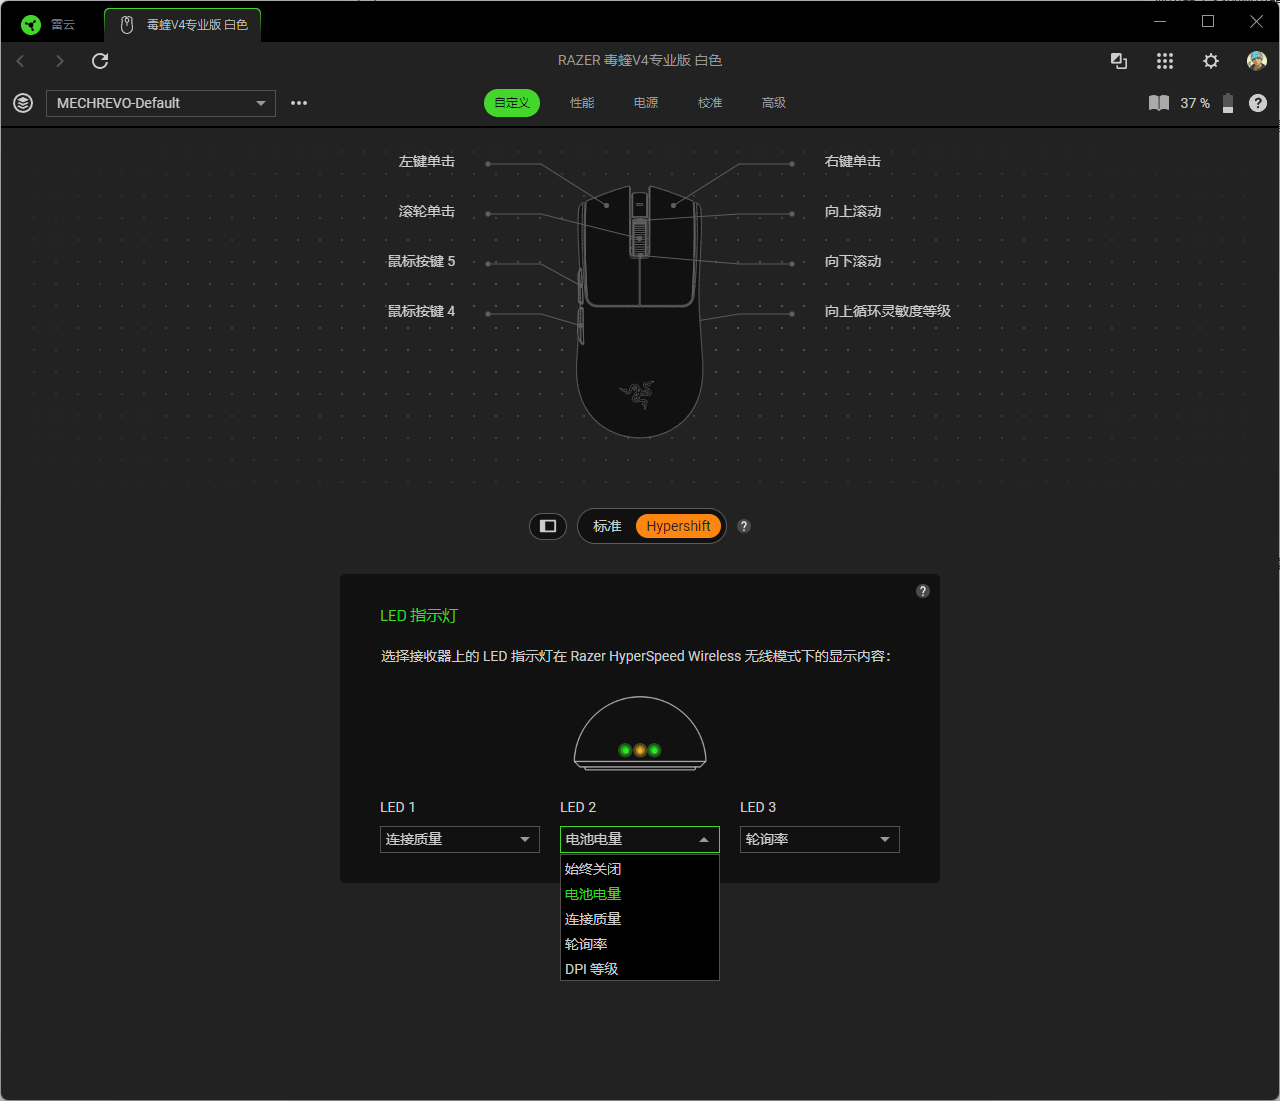The image size is (1280, 1101).
Task: Open the Hypershift help question mark
Action: (744, 526)
